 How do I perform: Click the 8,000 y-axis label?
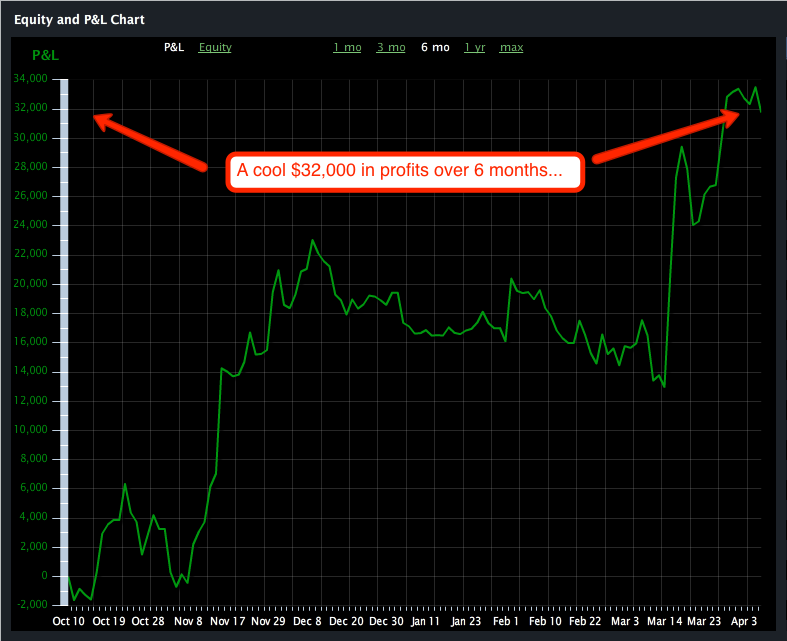[x=34, y=458]
